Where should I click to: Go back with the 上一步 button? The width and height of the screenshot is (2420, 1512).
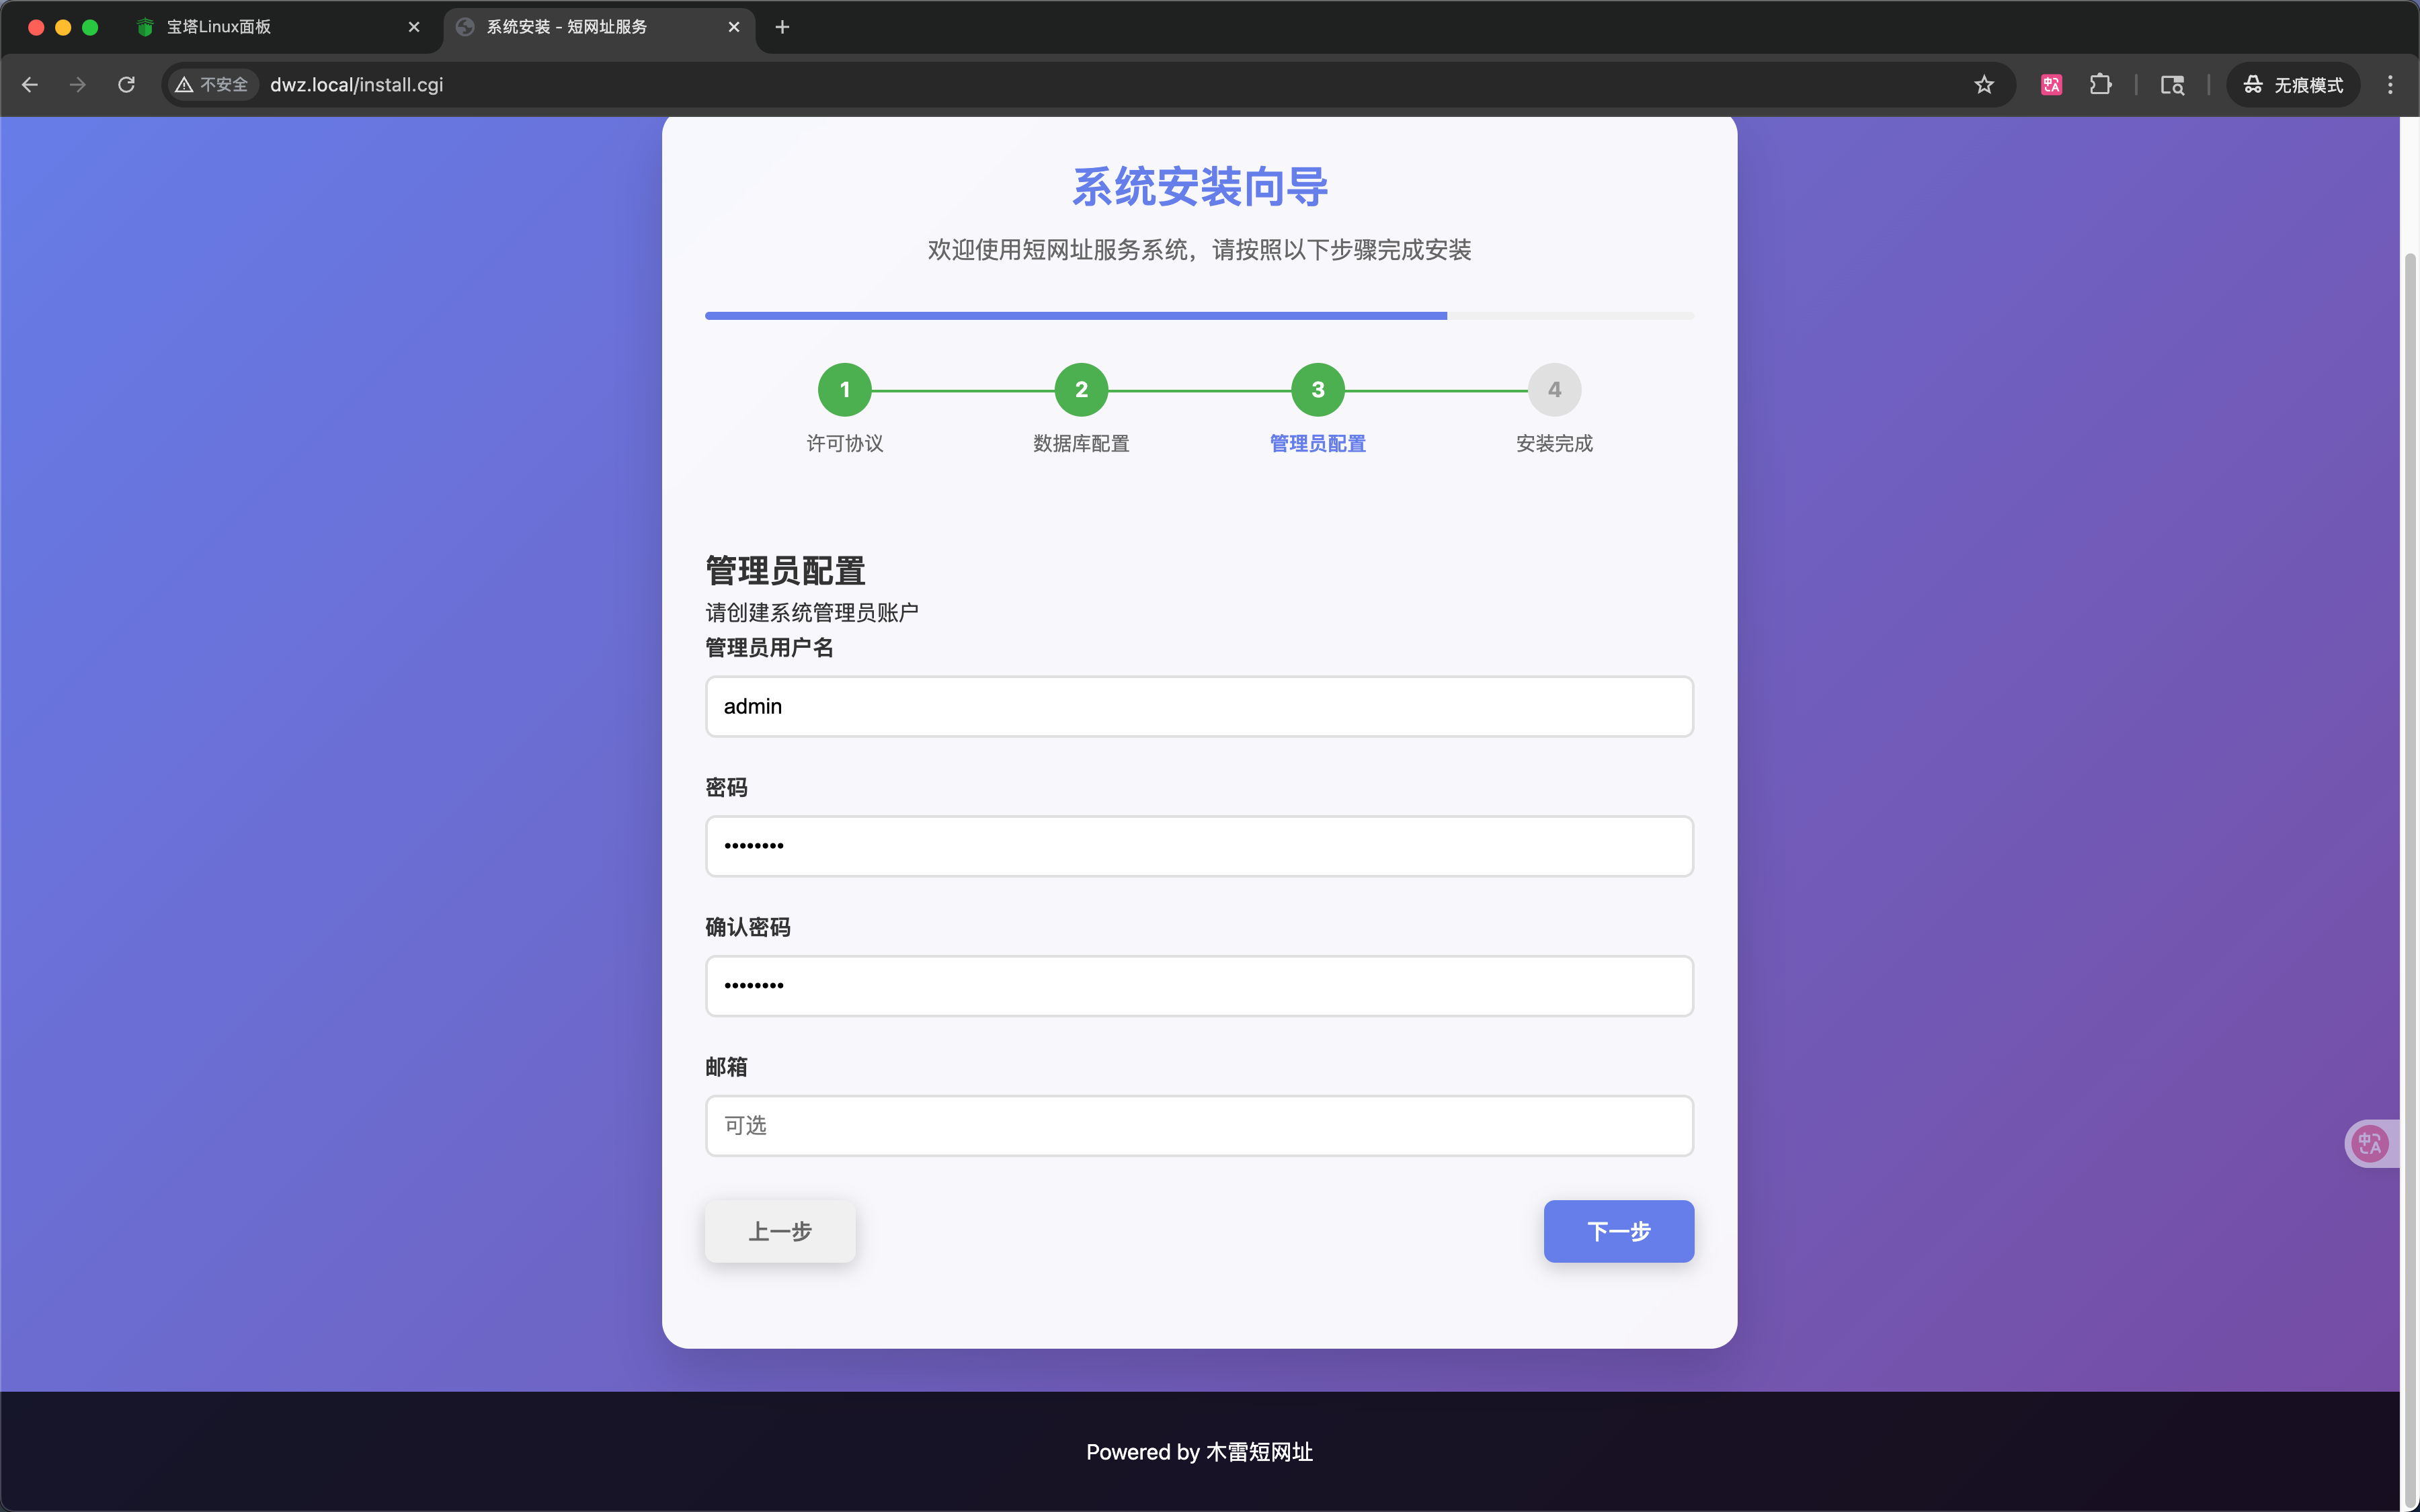coord(780,1231)
